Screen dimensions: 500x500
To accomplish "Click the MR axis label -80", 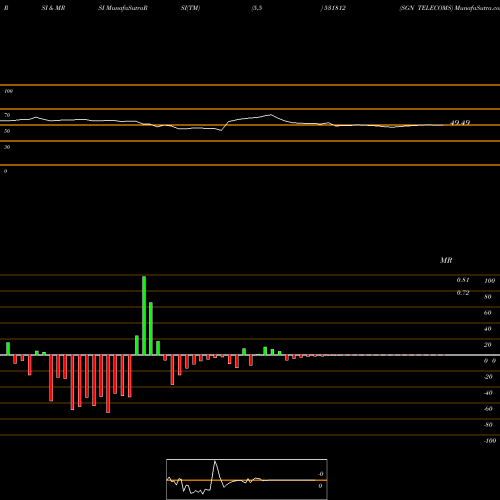I will pyautogui.click(x=488, y=425).
